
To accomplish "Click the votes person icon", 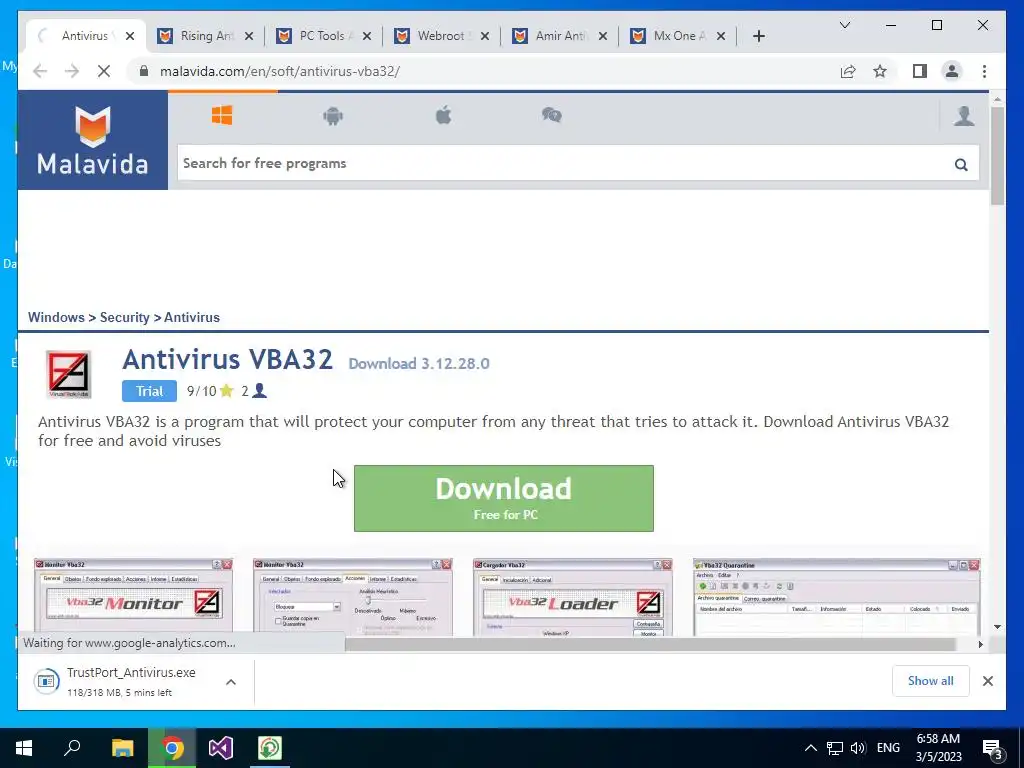I will click(x=259, y=391).
